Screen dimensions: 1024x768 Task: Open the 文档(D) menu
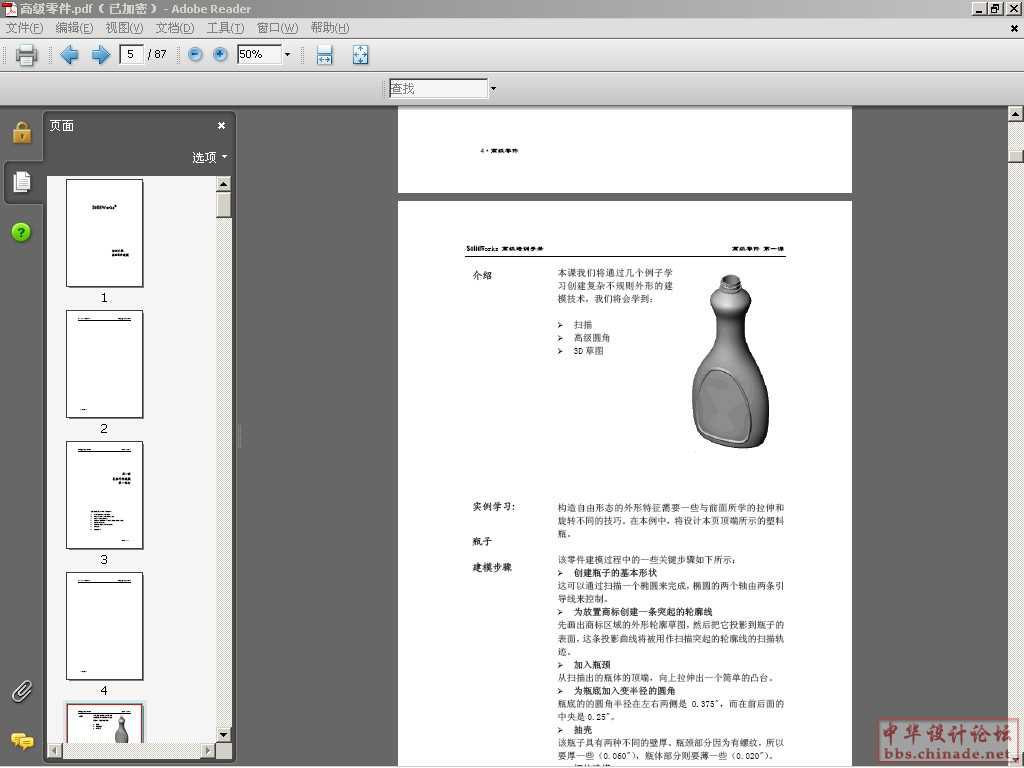175,27
